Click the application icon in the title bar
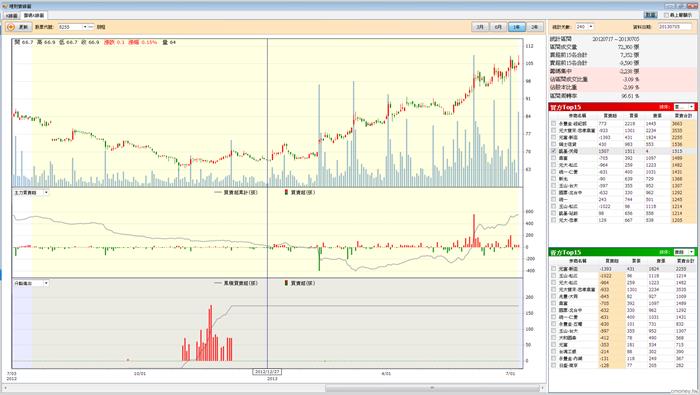 tap(4, 6)
